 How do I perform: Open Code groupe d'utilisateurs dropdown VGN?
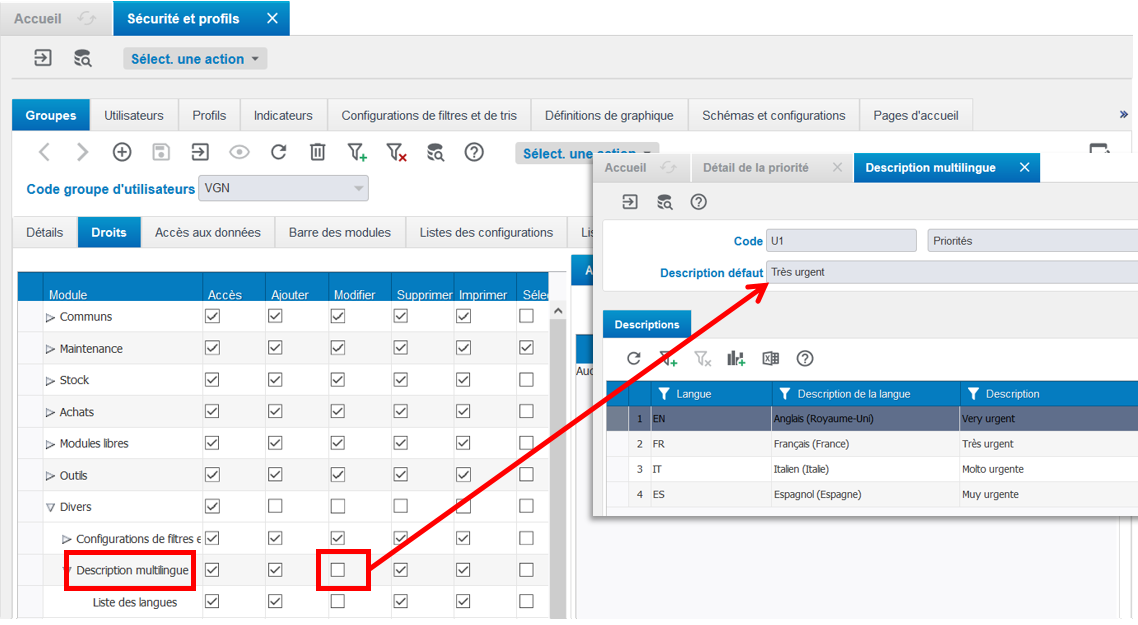click(x=283, y=188)
